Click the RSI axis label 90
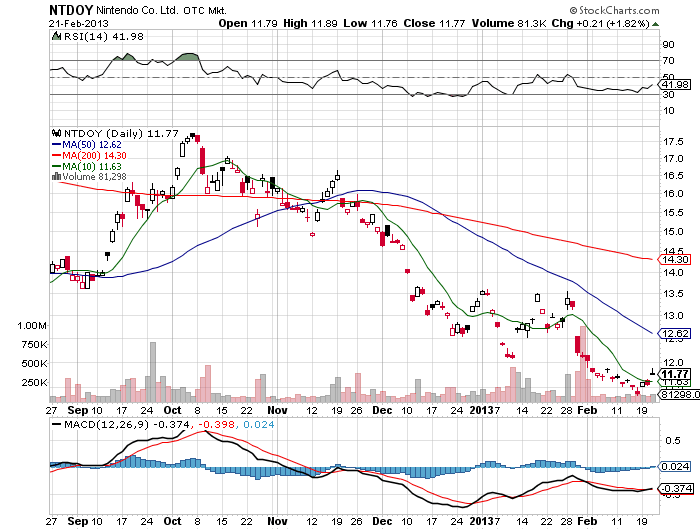This screenshot has width=700, height=530. tap(668, 45)
